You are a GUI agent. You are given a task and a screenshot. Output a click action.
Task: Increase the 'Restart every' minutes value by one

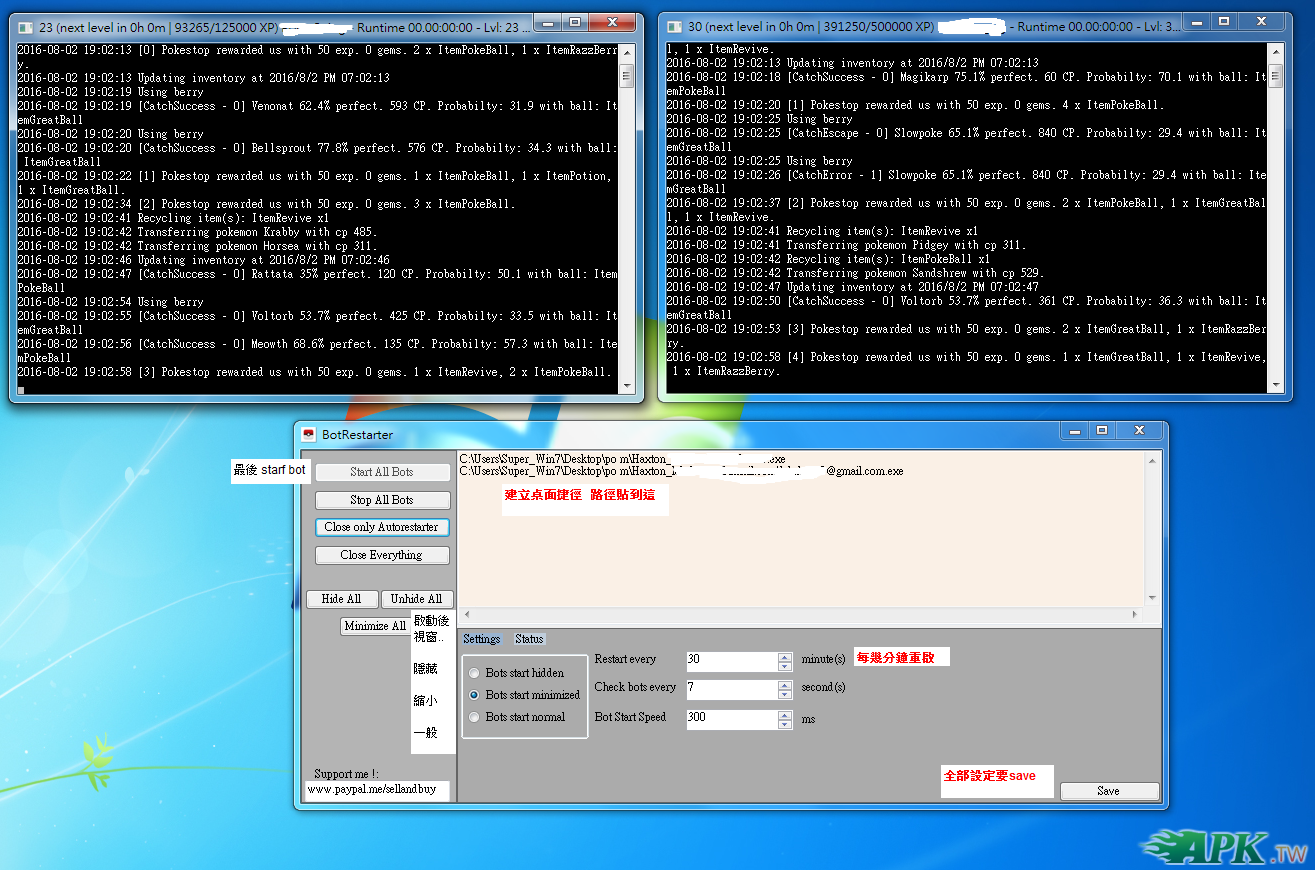click(x=784, y=657)
